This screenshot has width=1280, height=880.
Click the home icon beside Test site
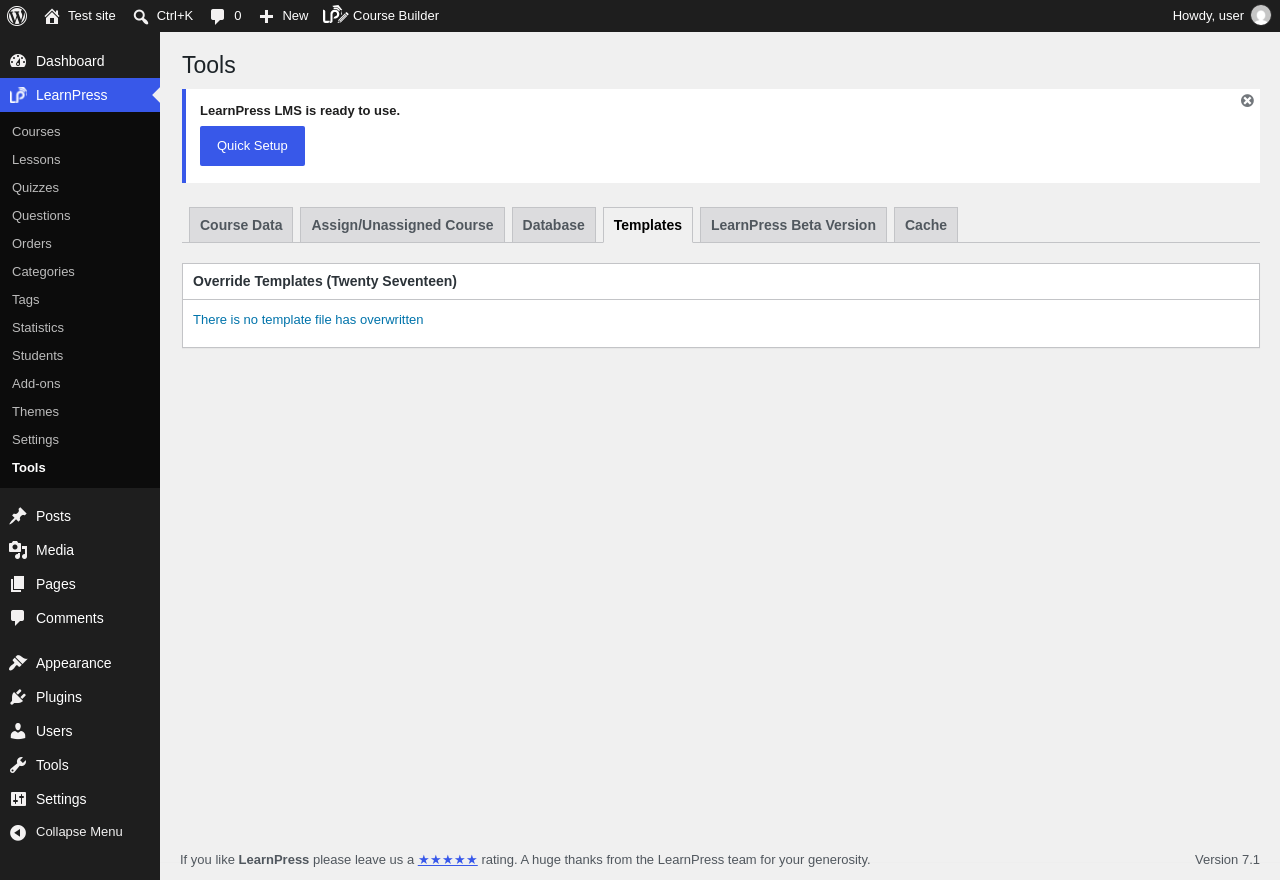click(52, 16)
